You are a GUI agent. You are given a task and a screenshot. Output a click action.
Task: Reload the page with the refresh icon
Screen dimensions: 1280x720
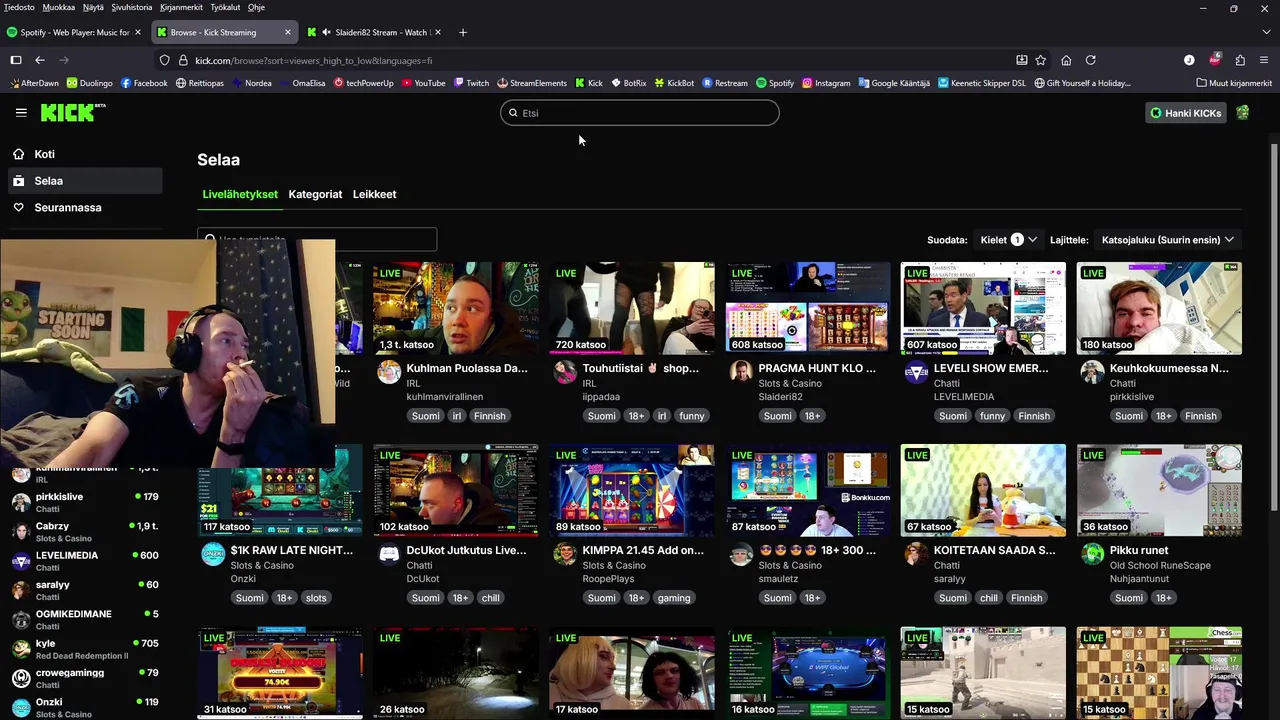pos(1091,60)
